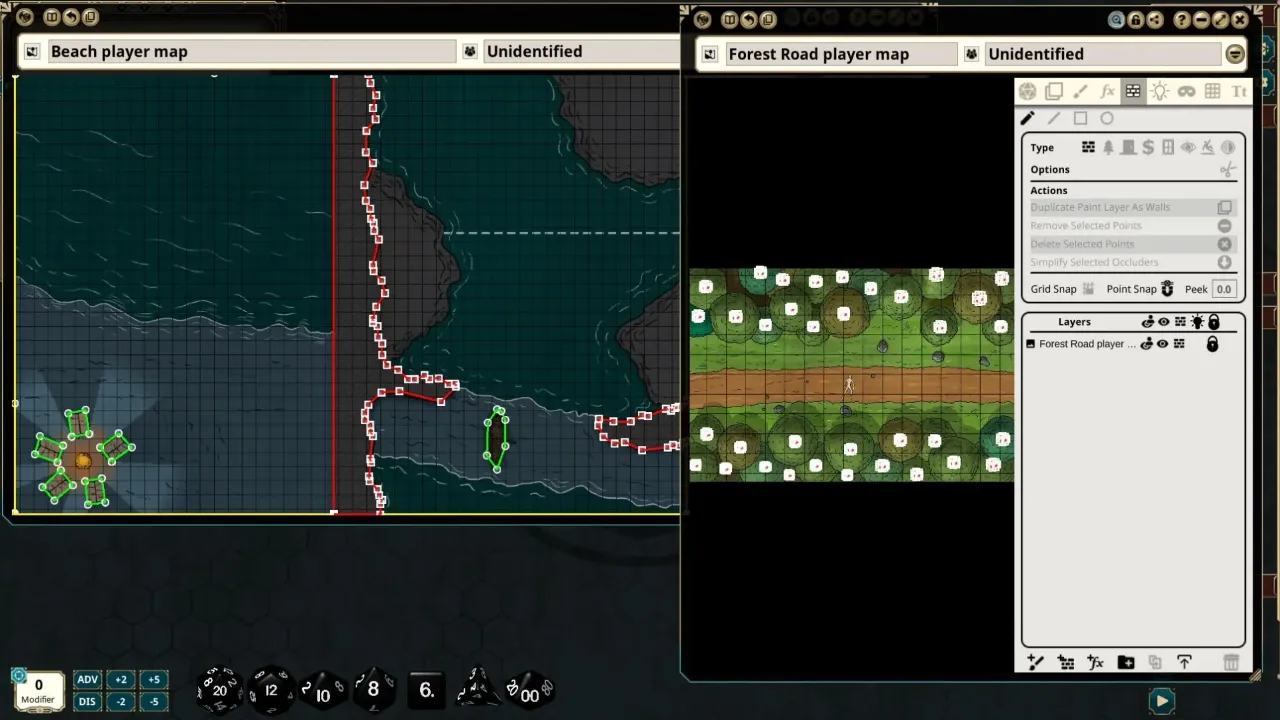The height and width of the screenshot is (720, 1280).
Task: Open Forest Road window help button
Action: (x=1182, y=19)
